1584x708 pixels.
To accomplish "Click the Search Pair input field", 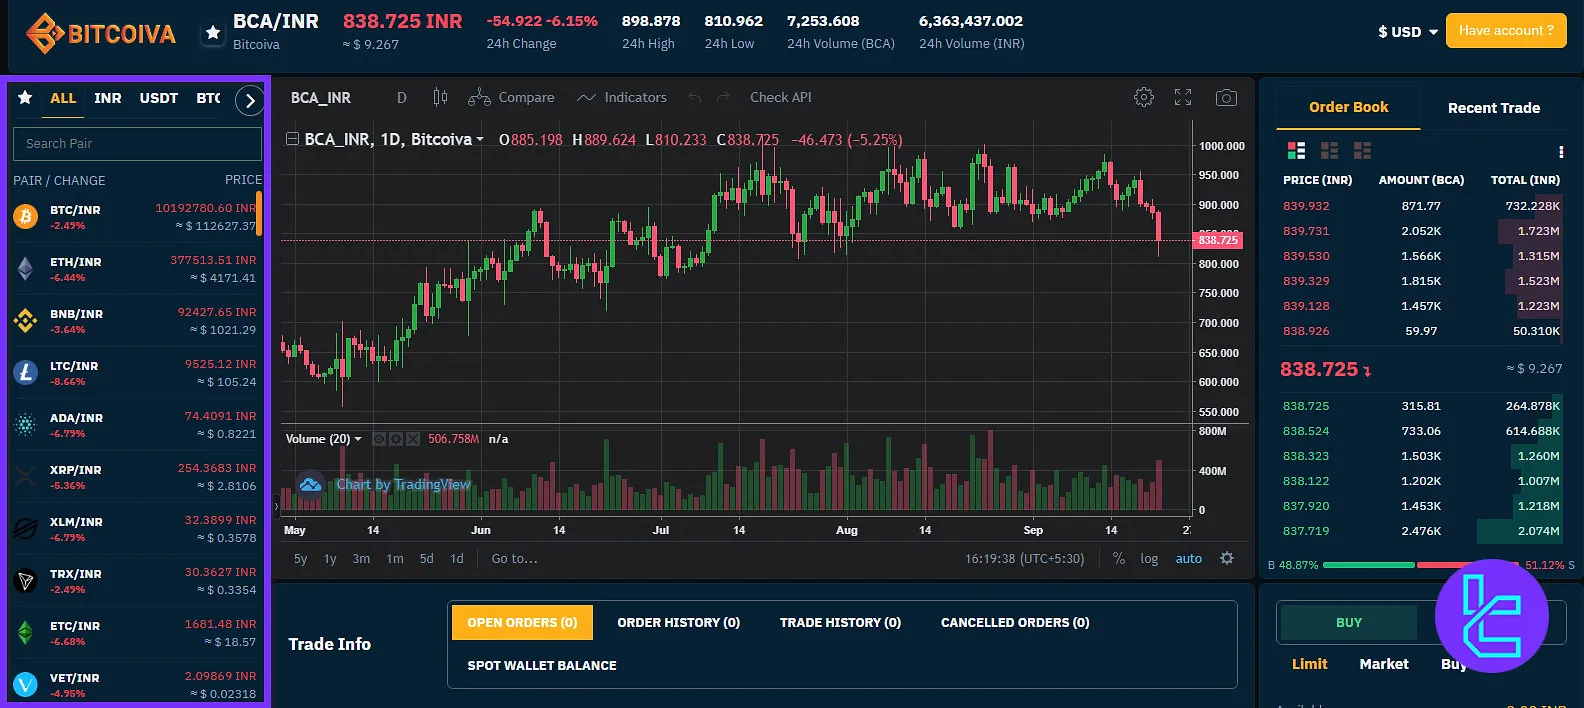I will click(137, 144).
